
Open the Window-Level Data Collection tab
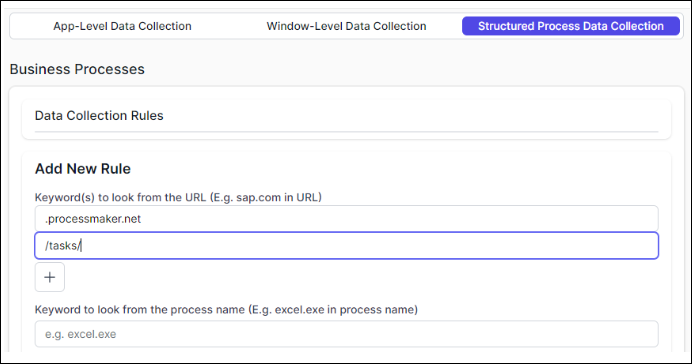(346, 26)
